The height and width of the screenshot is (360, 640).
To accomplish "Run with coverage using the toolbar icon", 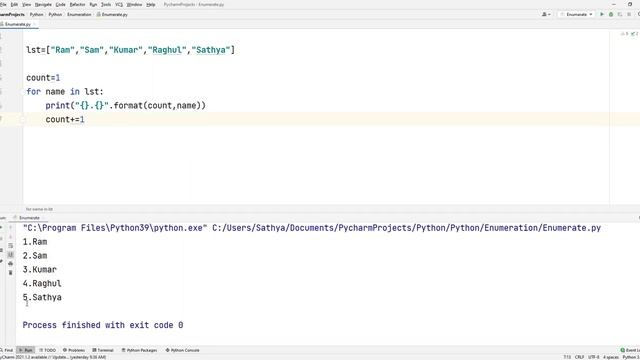I will (x=620, y=14).
